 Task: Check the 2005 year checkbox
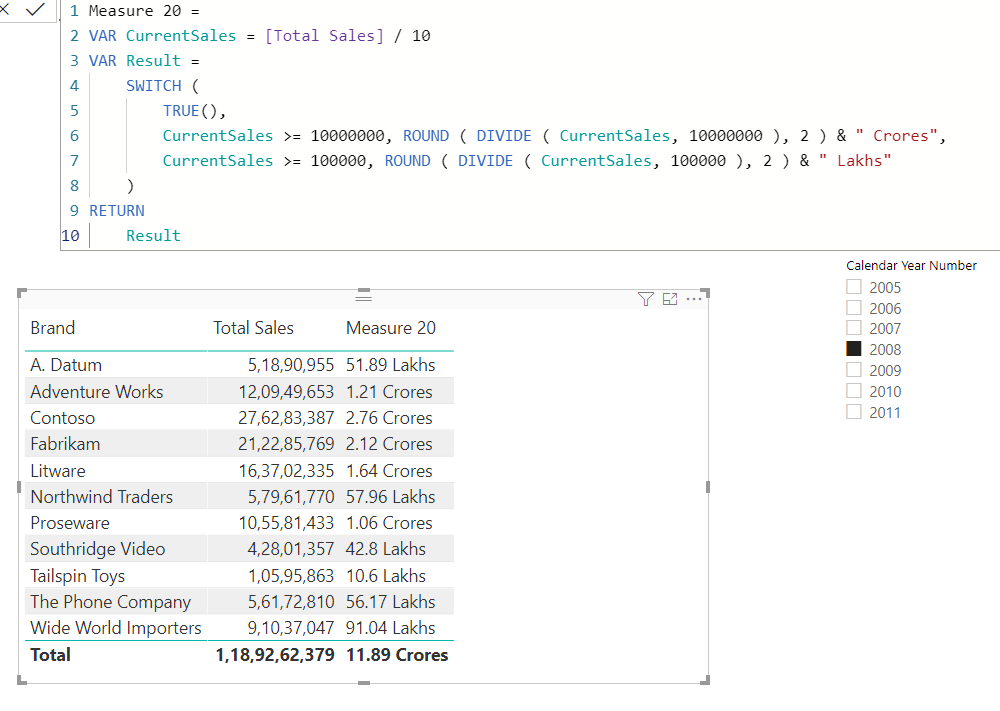point(854,287)
